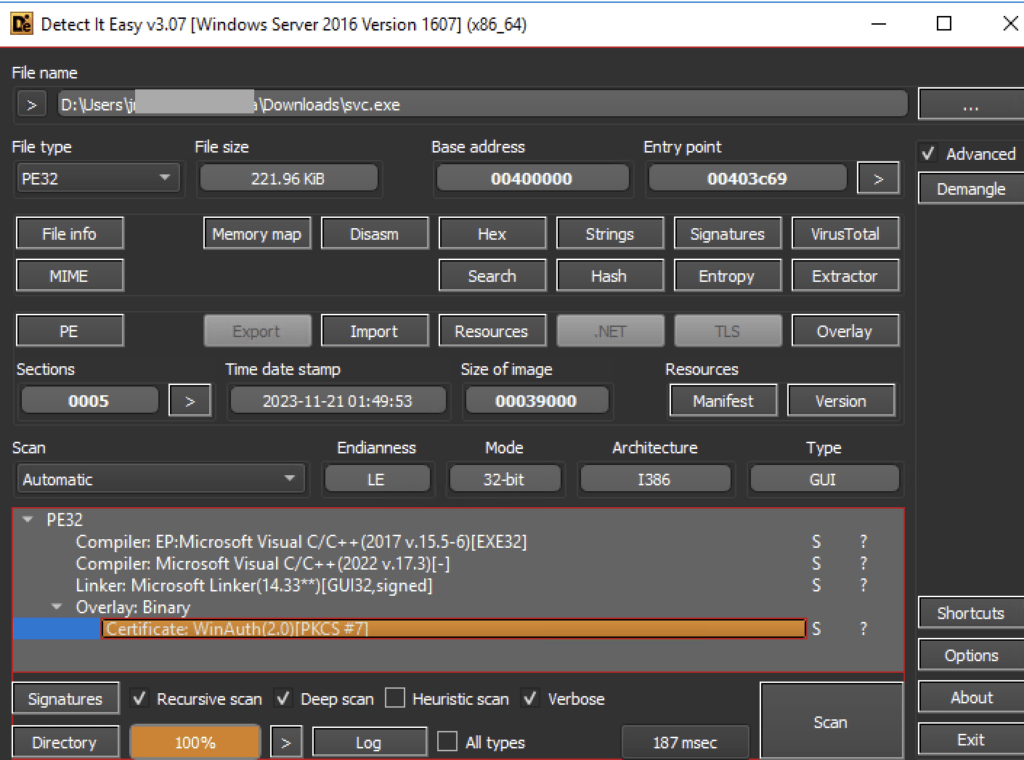Click S marker on Compiler 2022 v.17.3 row
The height and width of the screenshot is (760, 1024).
(x=816, y=563)
